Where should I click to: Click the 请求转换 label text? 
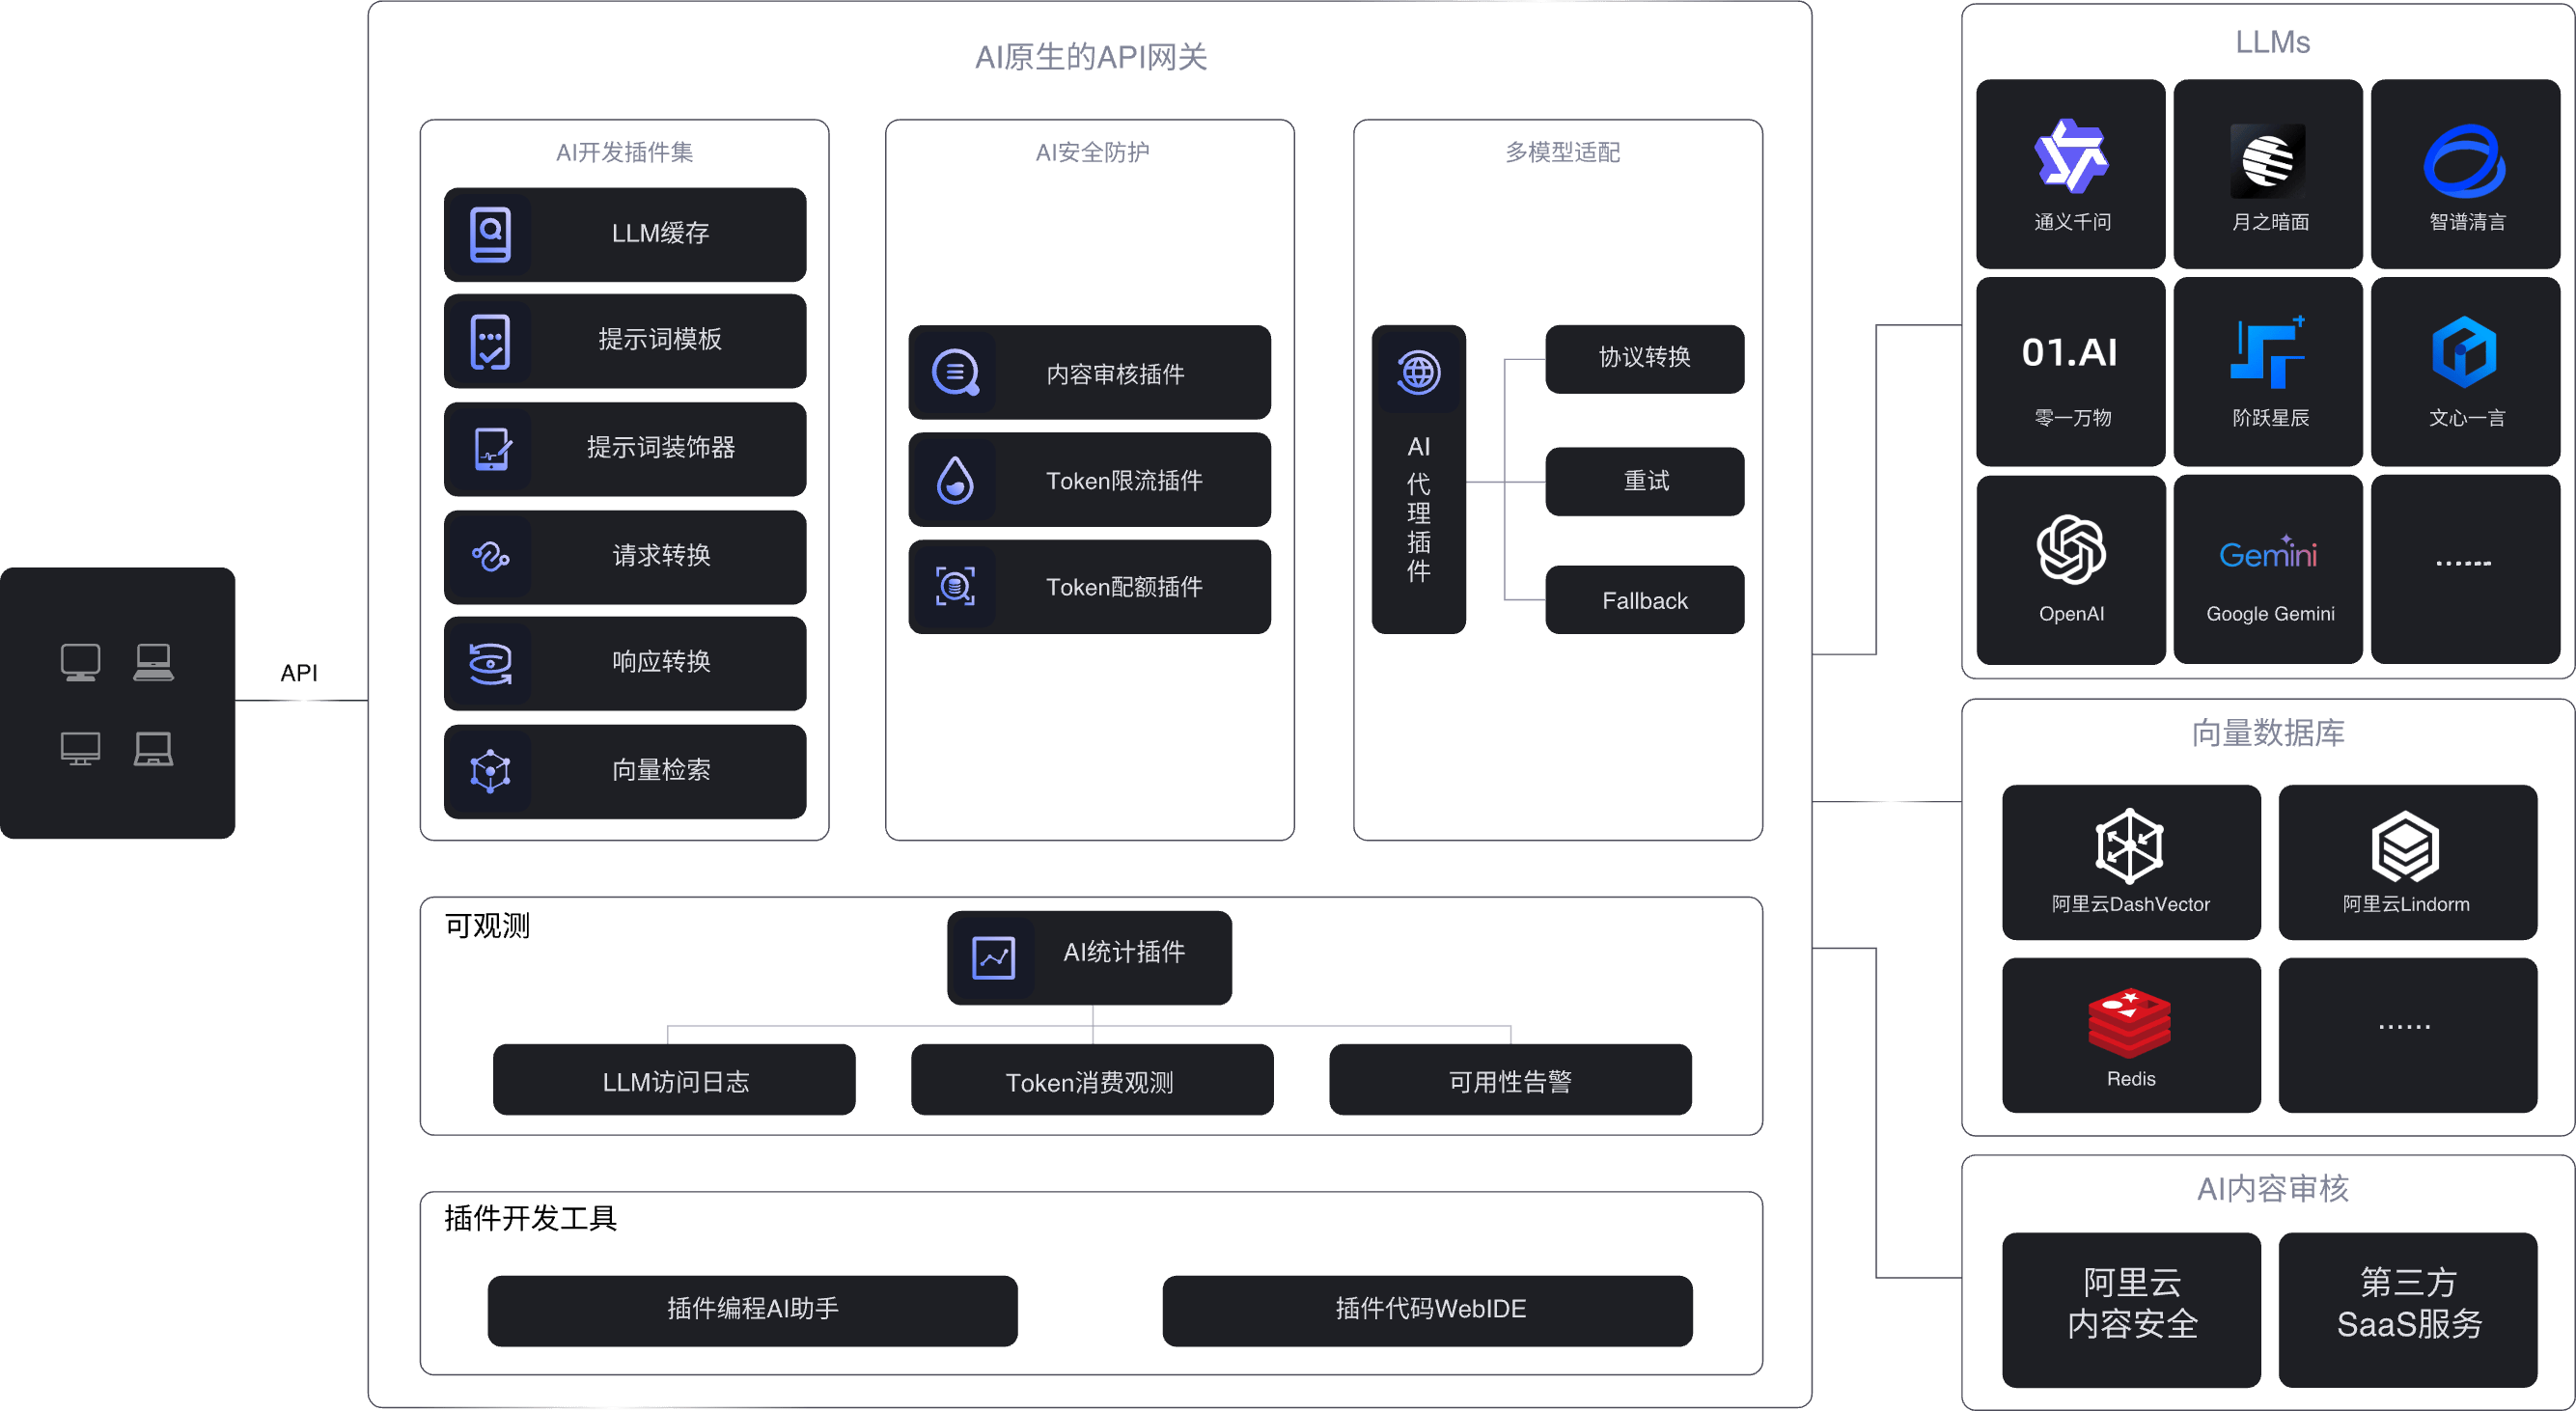pyautogui.click(x=661, y=555)
